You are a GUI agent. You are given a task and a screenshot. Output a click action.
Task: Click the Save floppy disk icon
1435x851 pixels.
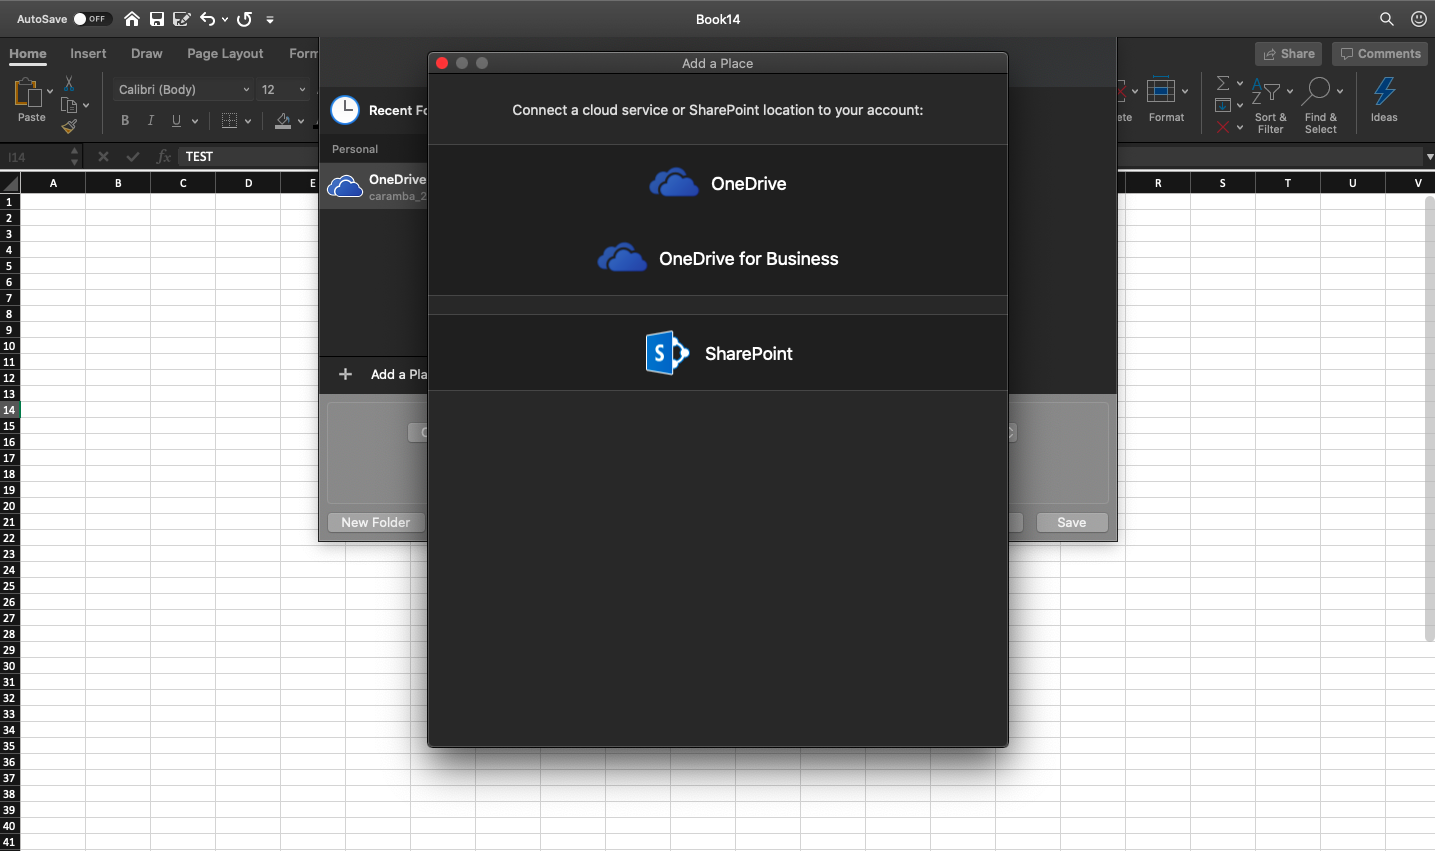pyautogui.click(x=157, y=19)
